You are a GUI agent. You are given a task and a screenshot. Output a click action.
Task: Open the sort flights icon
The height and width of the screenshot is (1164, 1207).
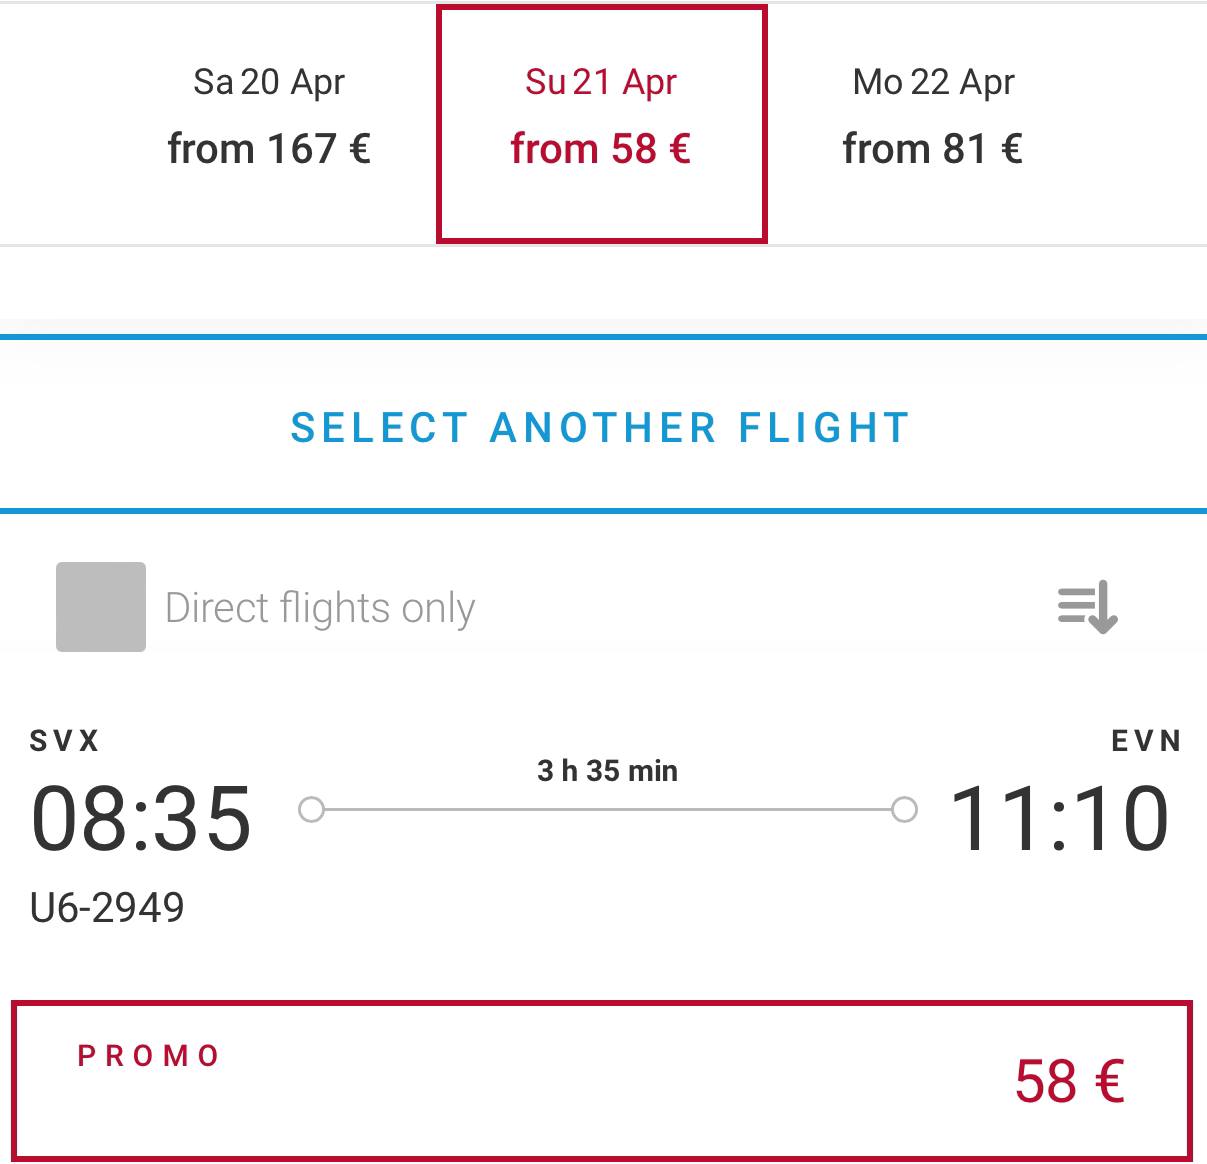pos(1087,607)
